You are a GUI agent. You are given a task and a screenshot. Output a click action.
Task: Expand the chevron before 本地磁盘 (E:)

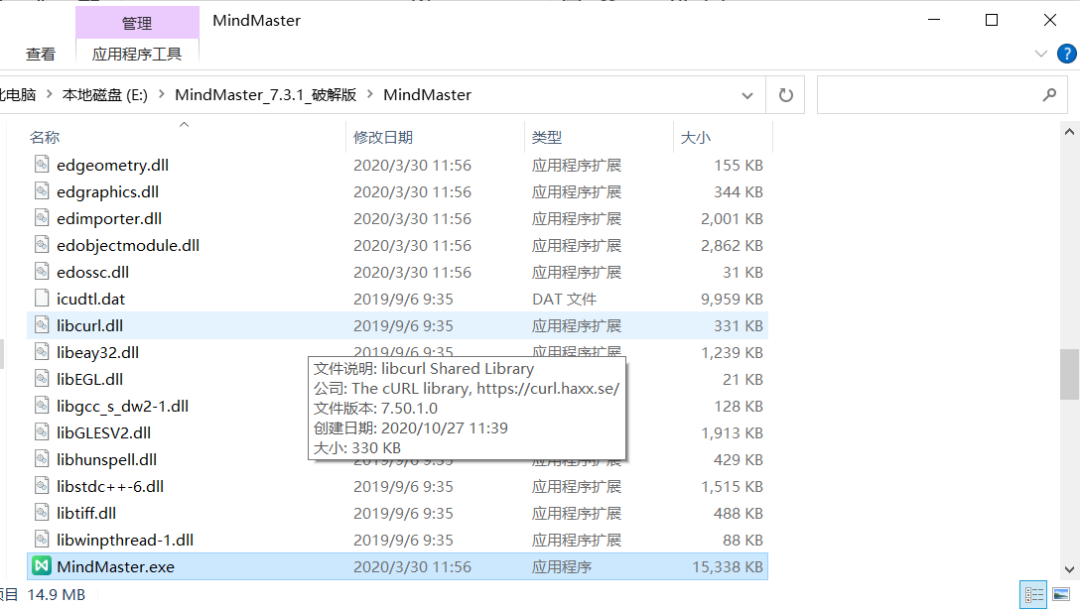(x=49, y=94)
